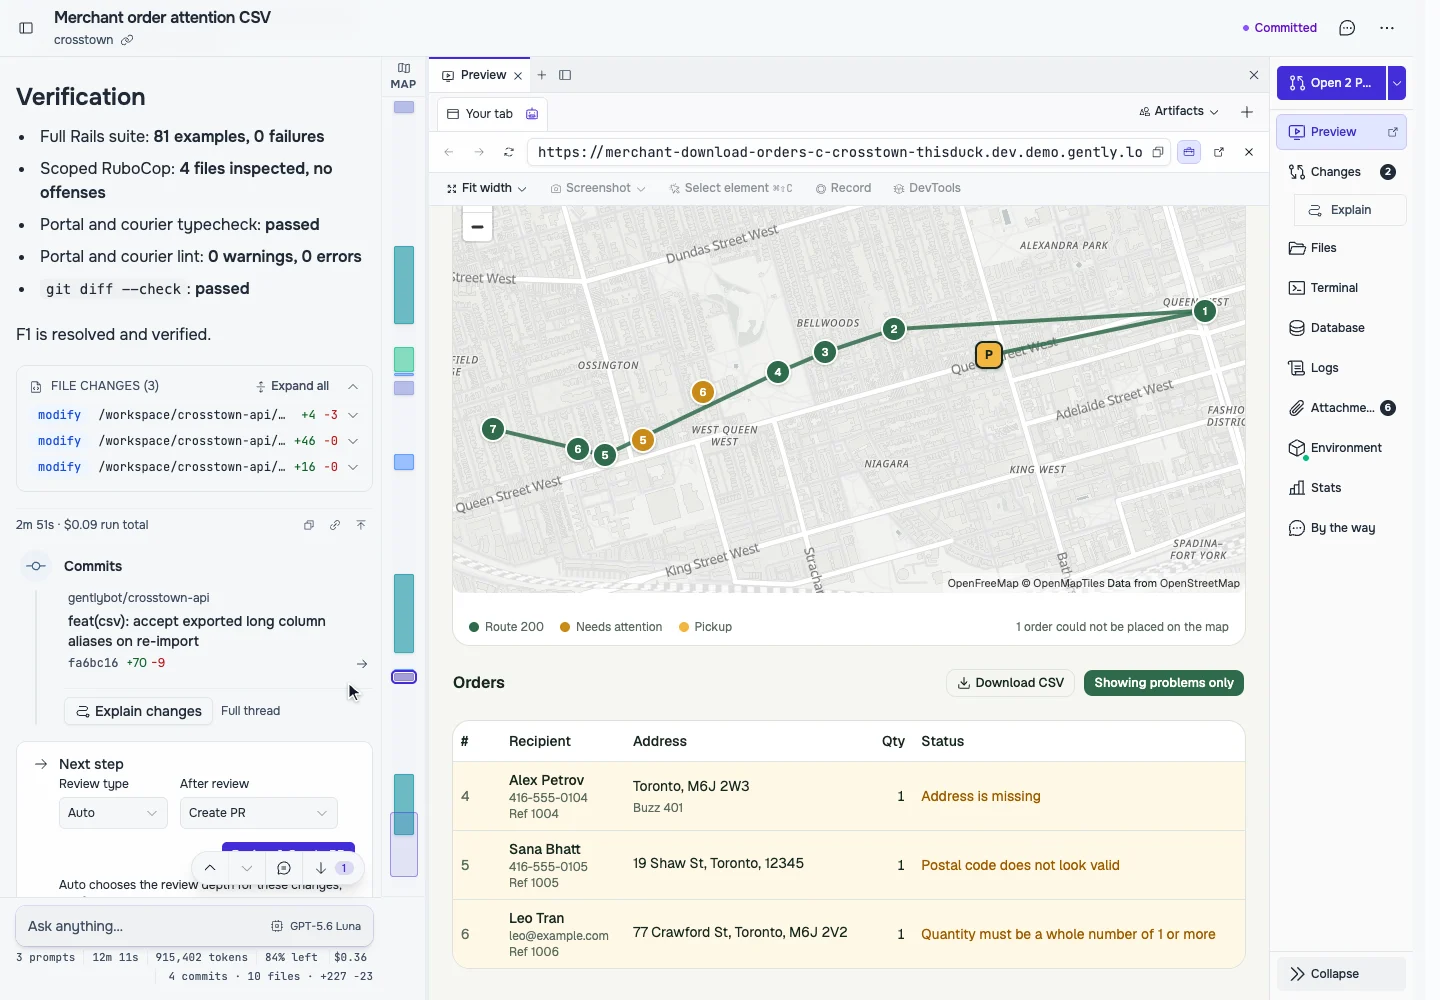Viewport: 1440px width, 1000px height.
Task: Add a new panel tab with plus
Action: [542, 75]
